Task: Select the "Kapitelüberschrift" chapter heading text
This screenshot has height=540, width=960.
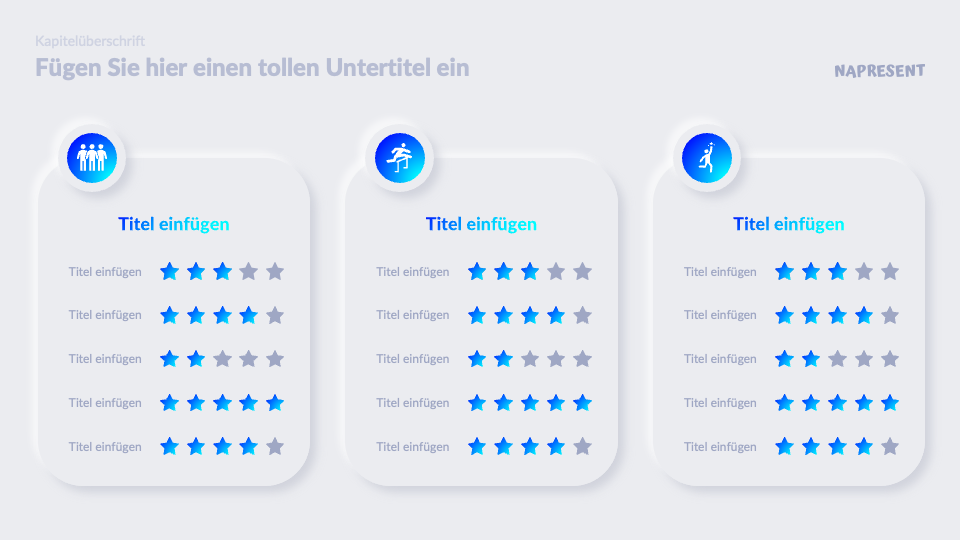Action: [x=90, y=41]
